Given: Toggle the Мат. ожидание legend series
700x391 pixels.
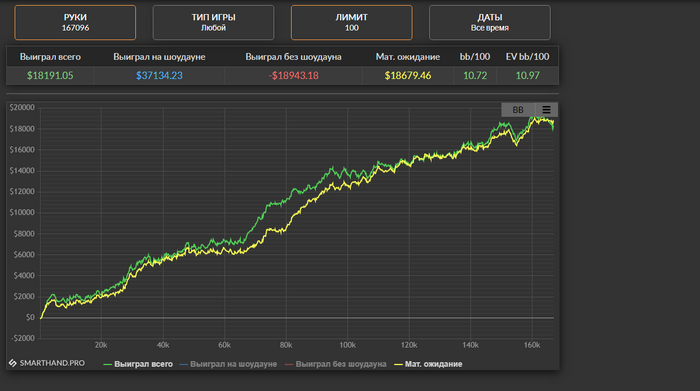Looking at the screenshot, I should click(428, 364).
